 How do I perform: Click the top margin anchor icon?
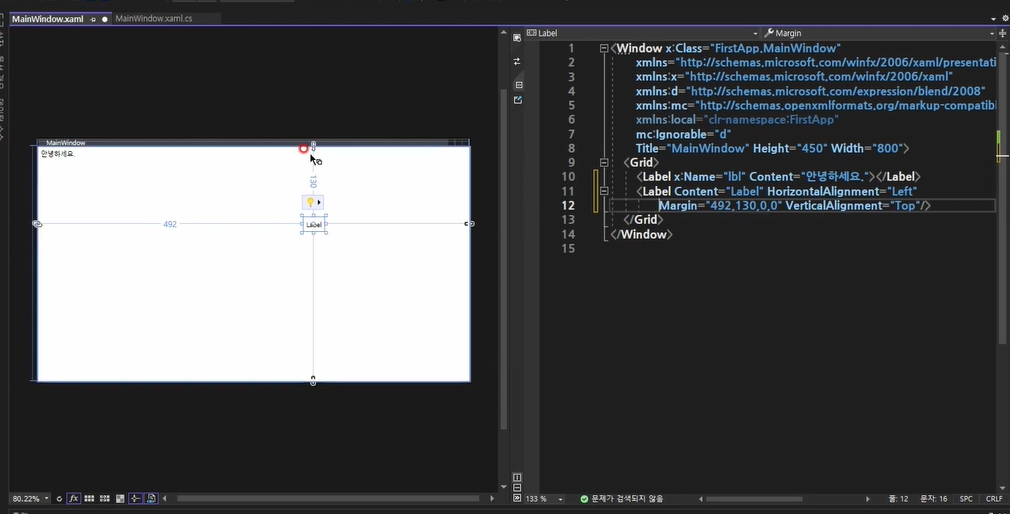click(313, 145)
